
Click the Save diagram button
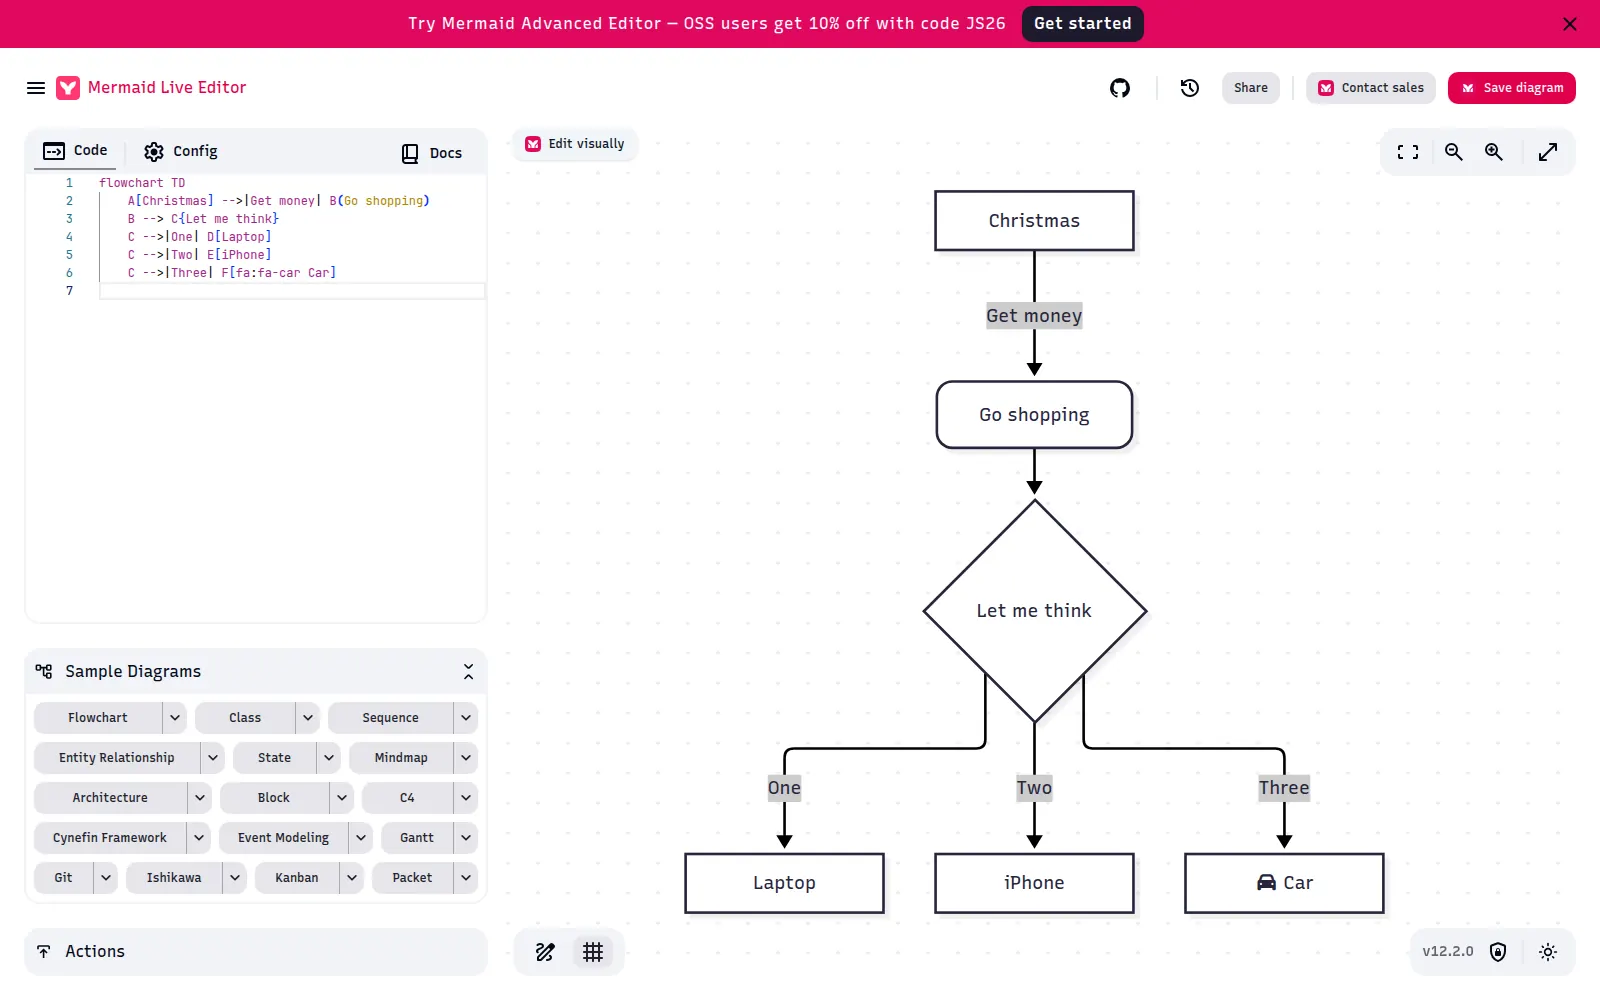[x=1512, y=88]
